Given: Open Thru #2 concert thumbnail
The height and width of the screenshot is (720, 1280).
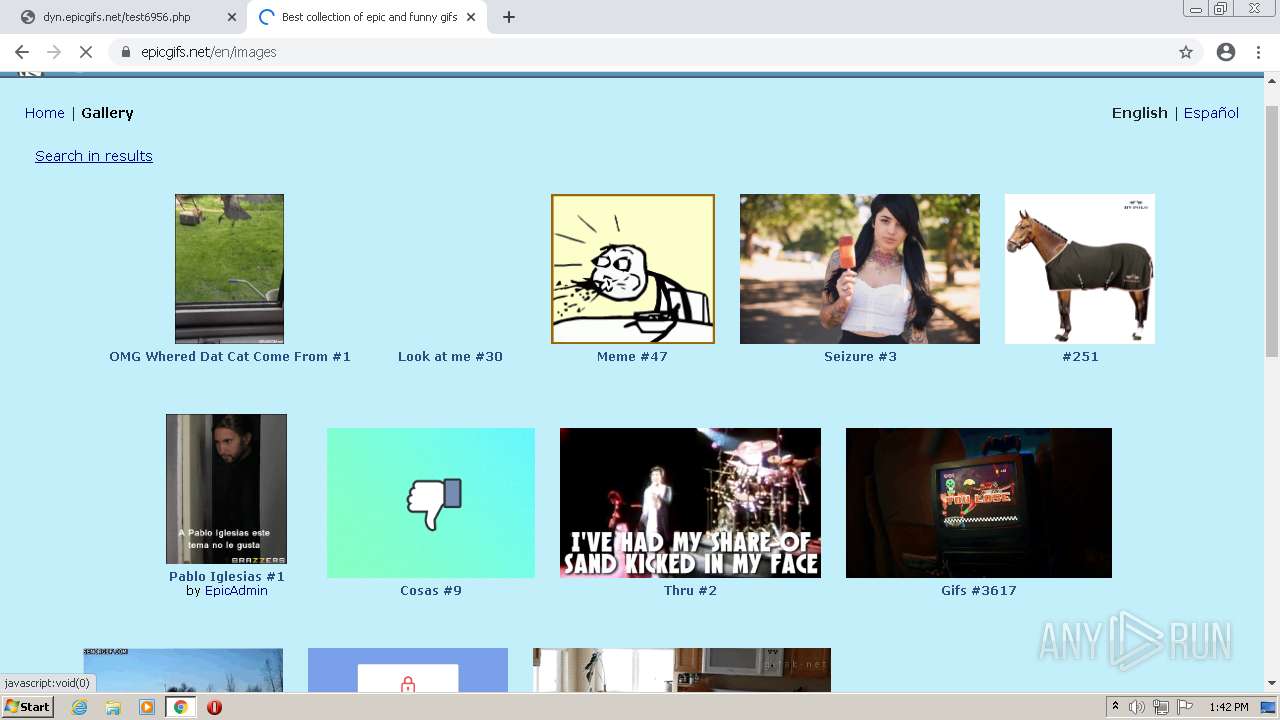Looking at the screenshot, I should point(690,503).
